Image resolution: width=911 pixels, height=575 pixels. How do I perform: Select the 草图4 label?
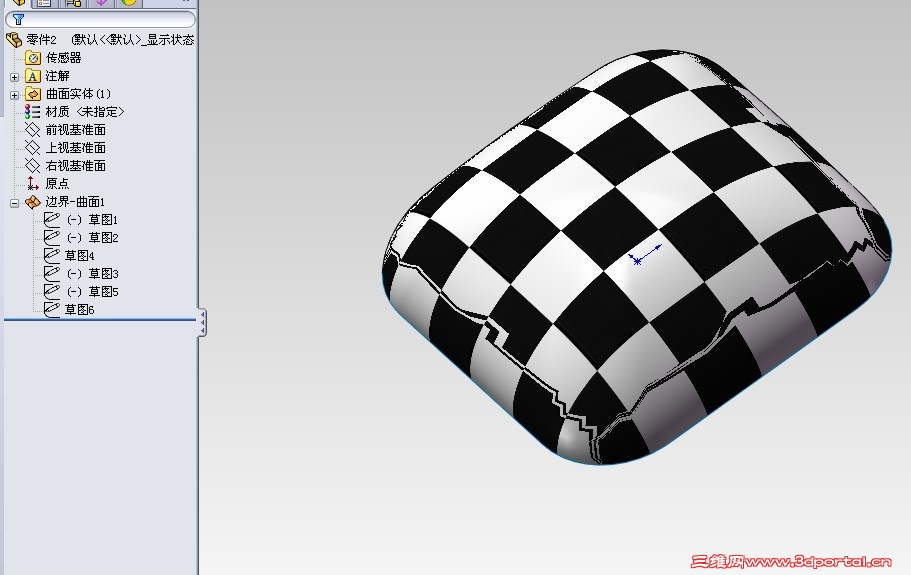point(80,256)
